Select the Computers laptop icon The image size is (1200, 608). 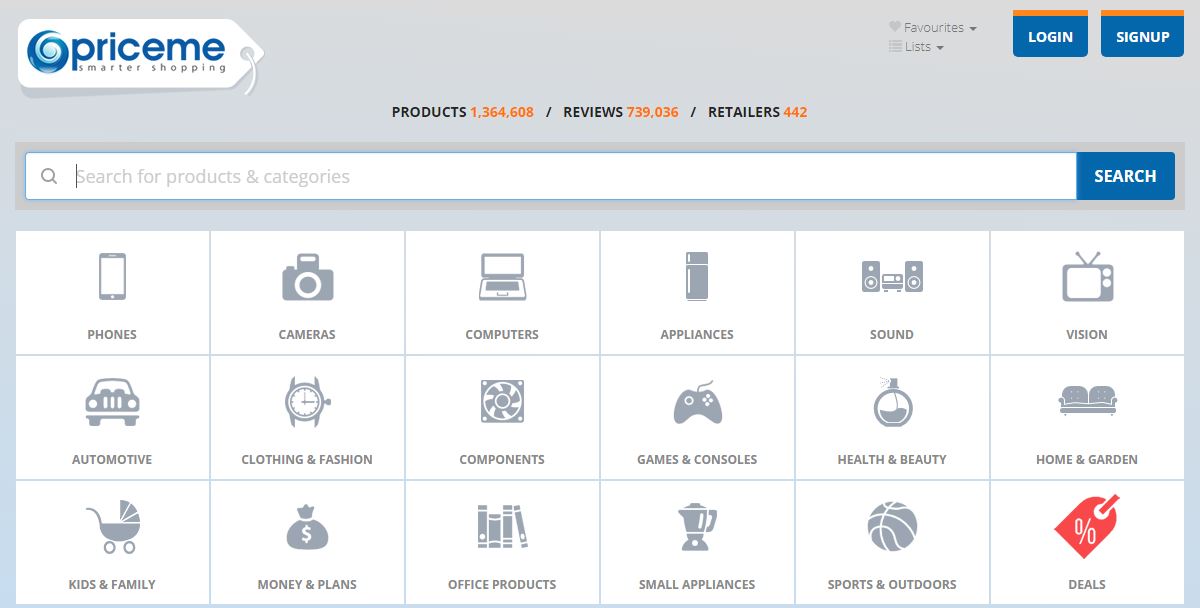502,277
